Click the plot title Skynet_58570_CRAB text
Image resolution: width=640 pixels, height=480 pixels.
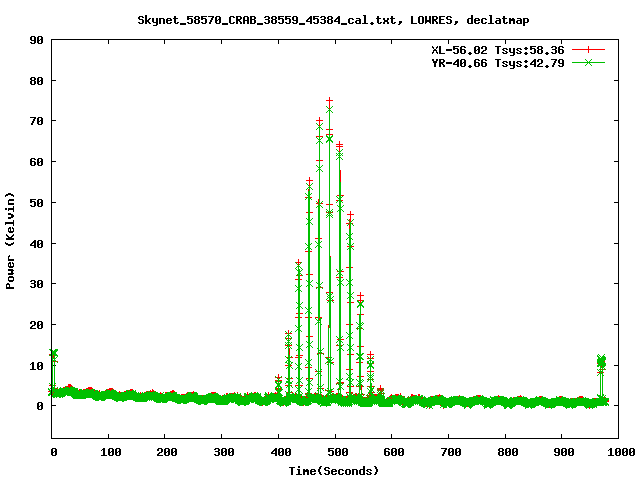[333, 20]
